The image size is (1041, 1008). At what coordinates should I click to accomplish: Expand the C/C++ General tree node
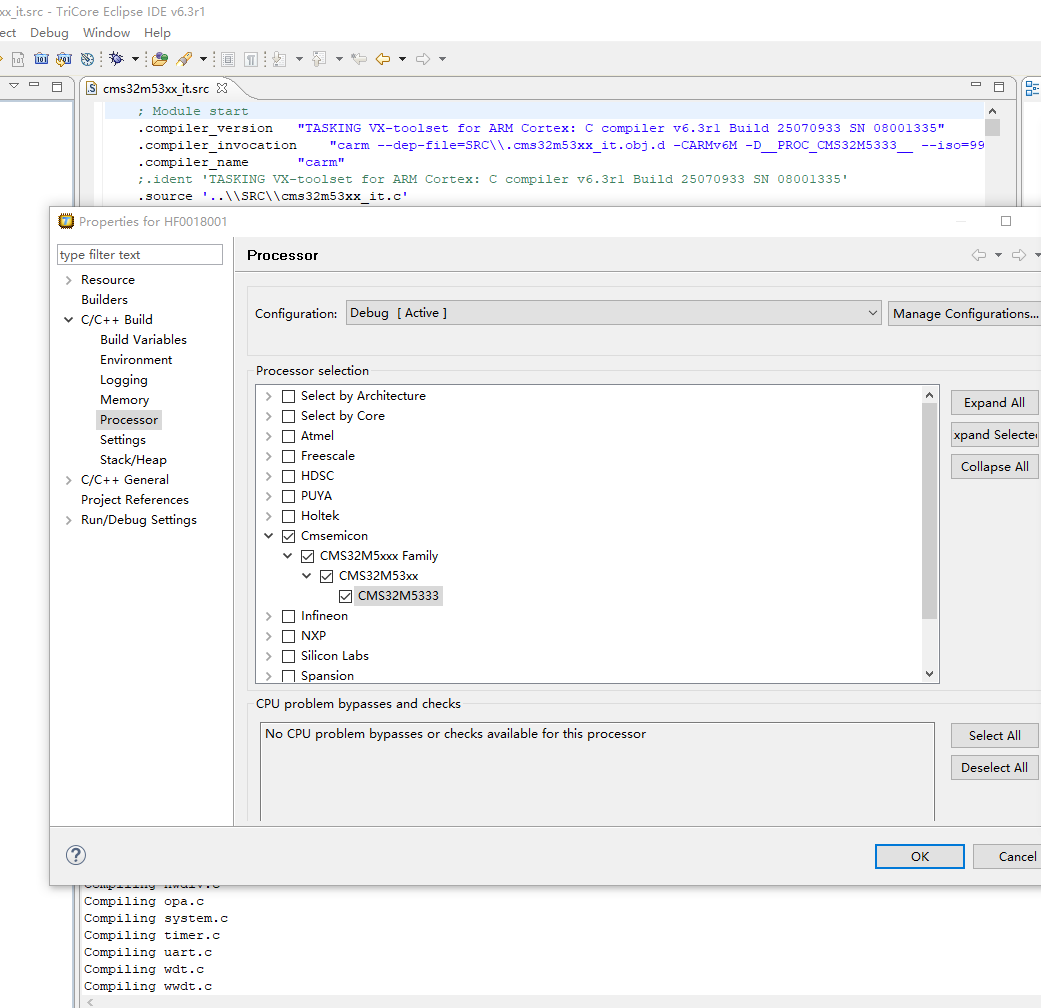(x=68, y=480)
